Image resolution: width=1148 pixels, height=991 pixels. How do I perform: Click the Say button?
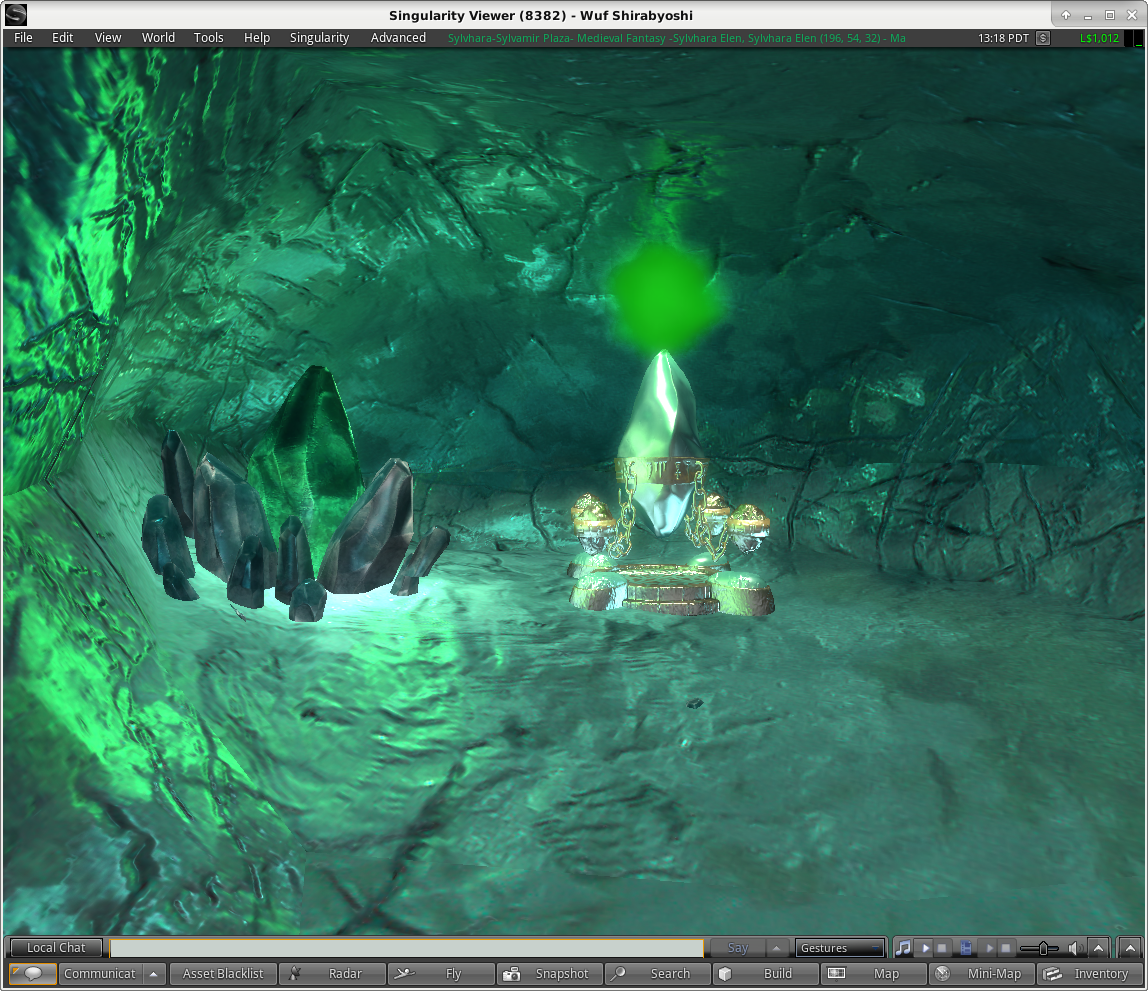737,948
